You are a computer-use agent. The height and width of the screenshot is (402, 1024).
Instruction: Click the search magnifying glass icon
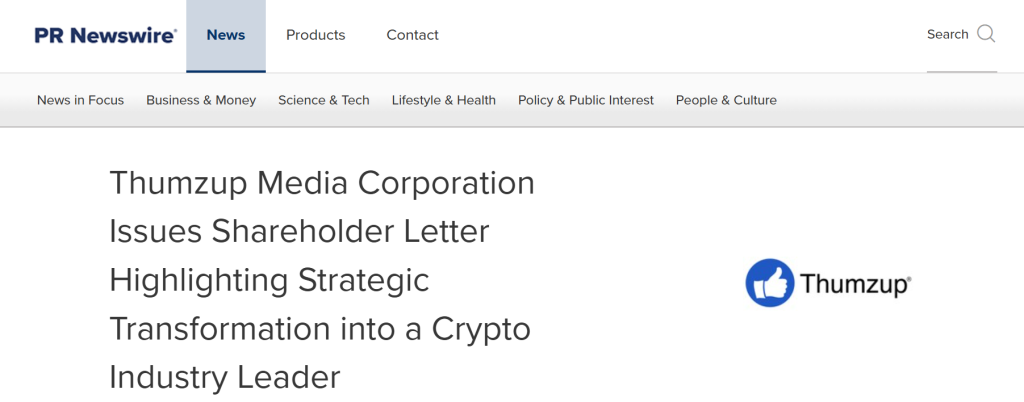[x=986, y=34]
